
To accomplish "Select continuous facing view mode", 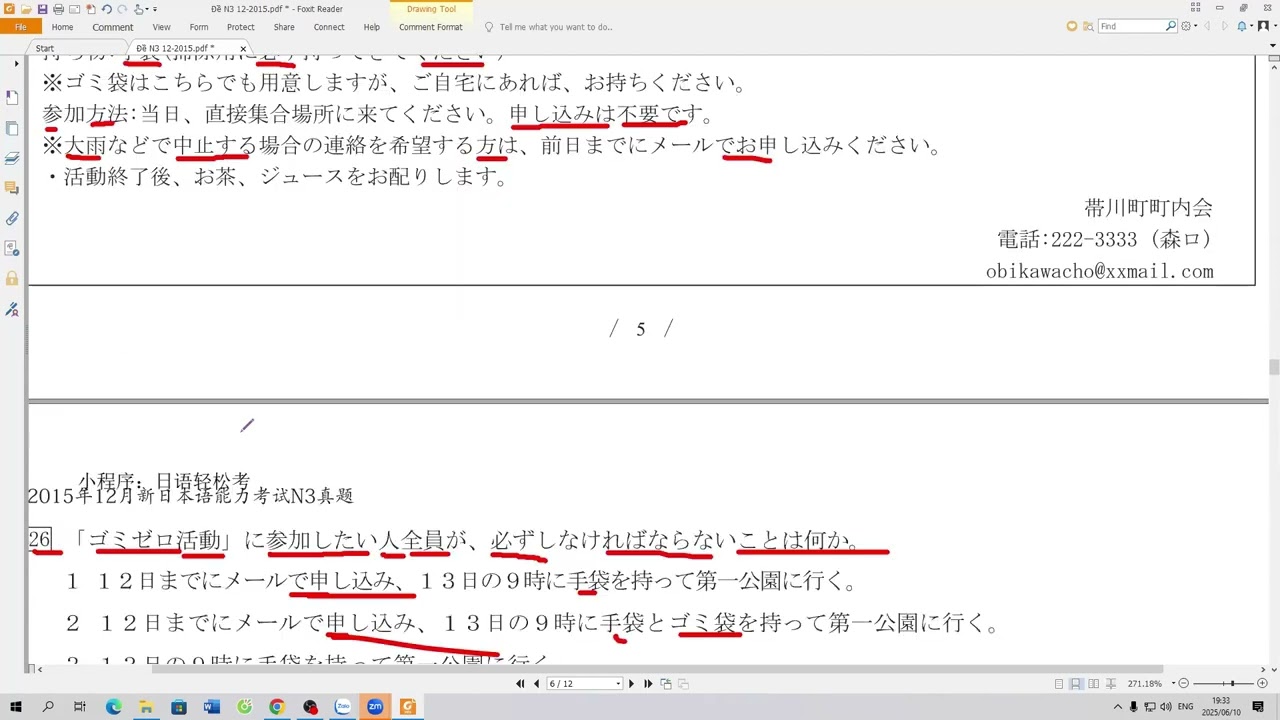I will click(1110, 683).
